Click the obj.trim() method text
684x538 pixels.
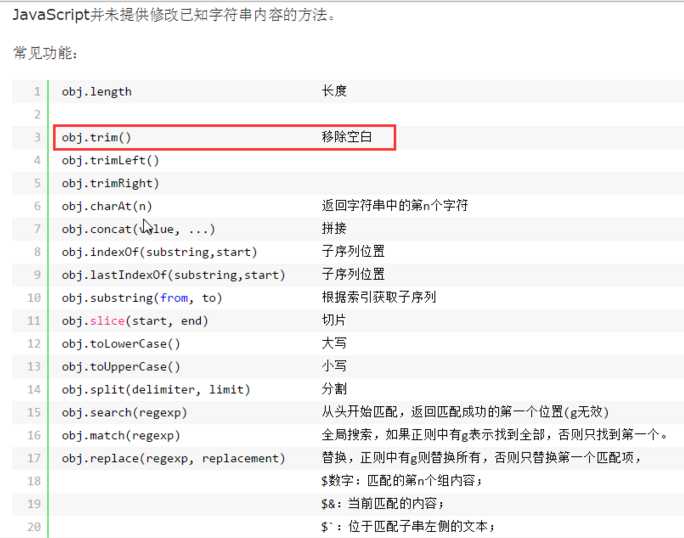point(96,137)
